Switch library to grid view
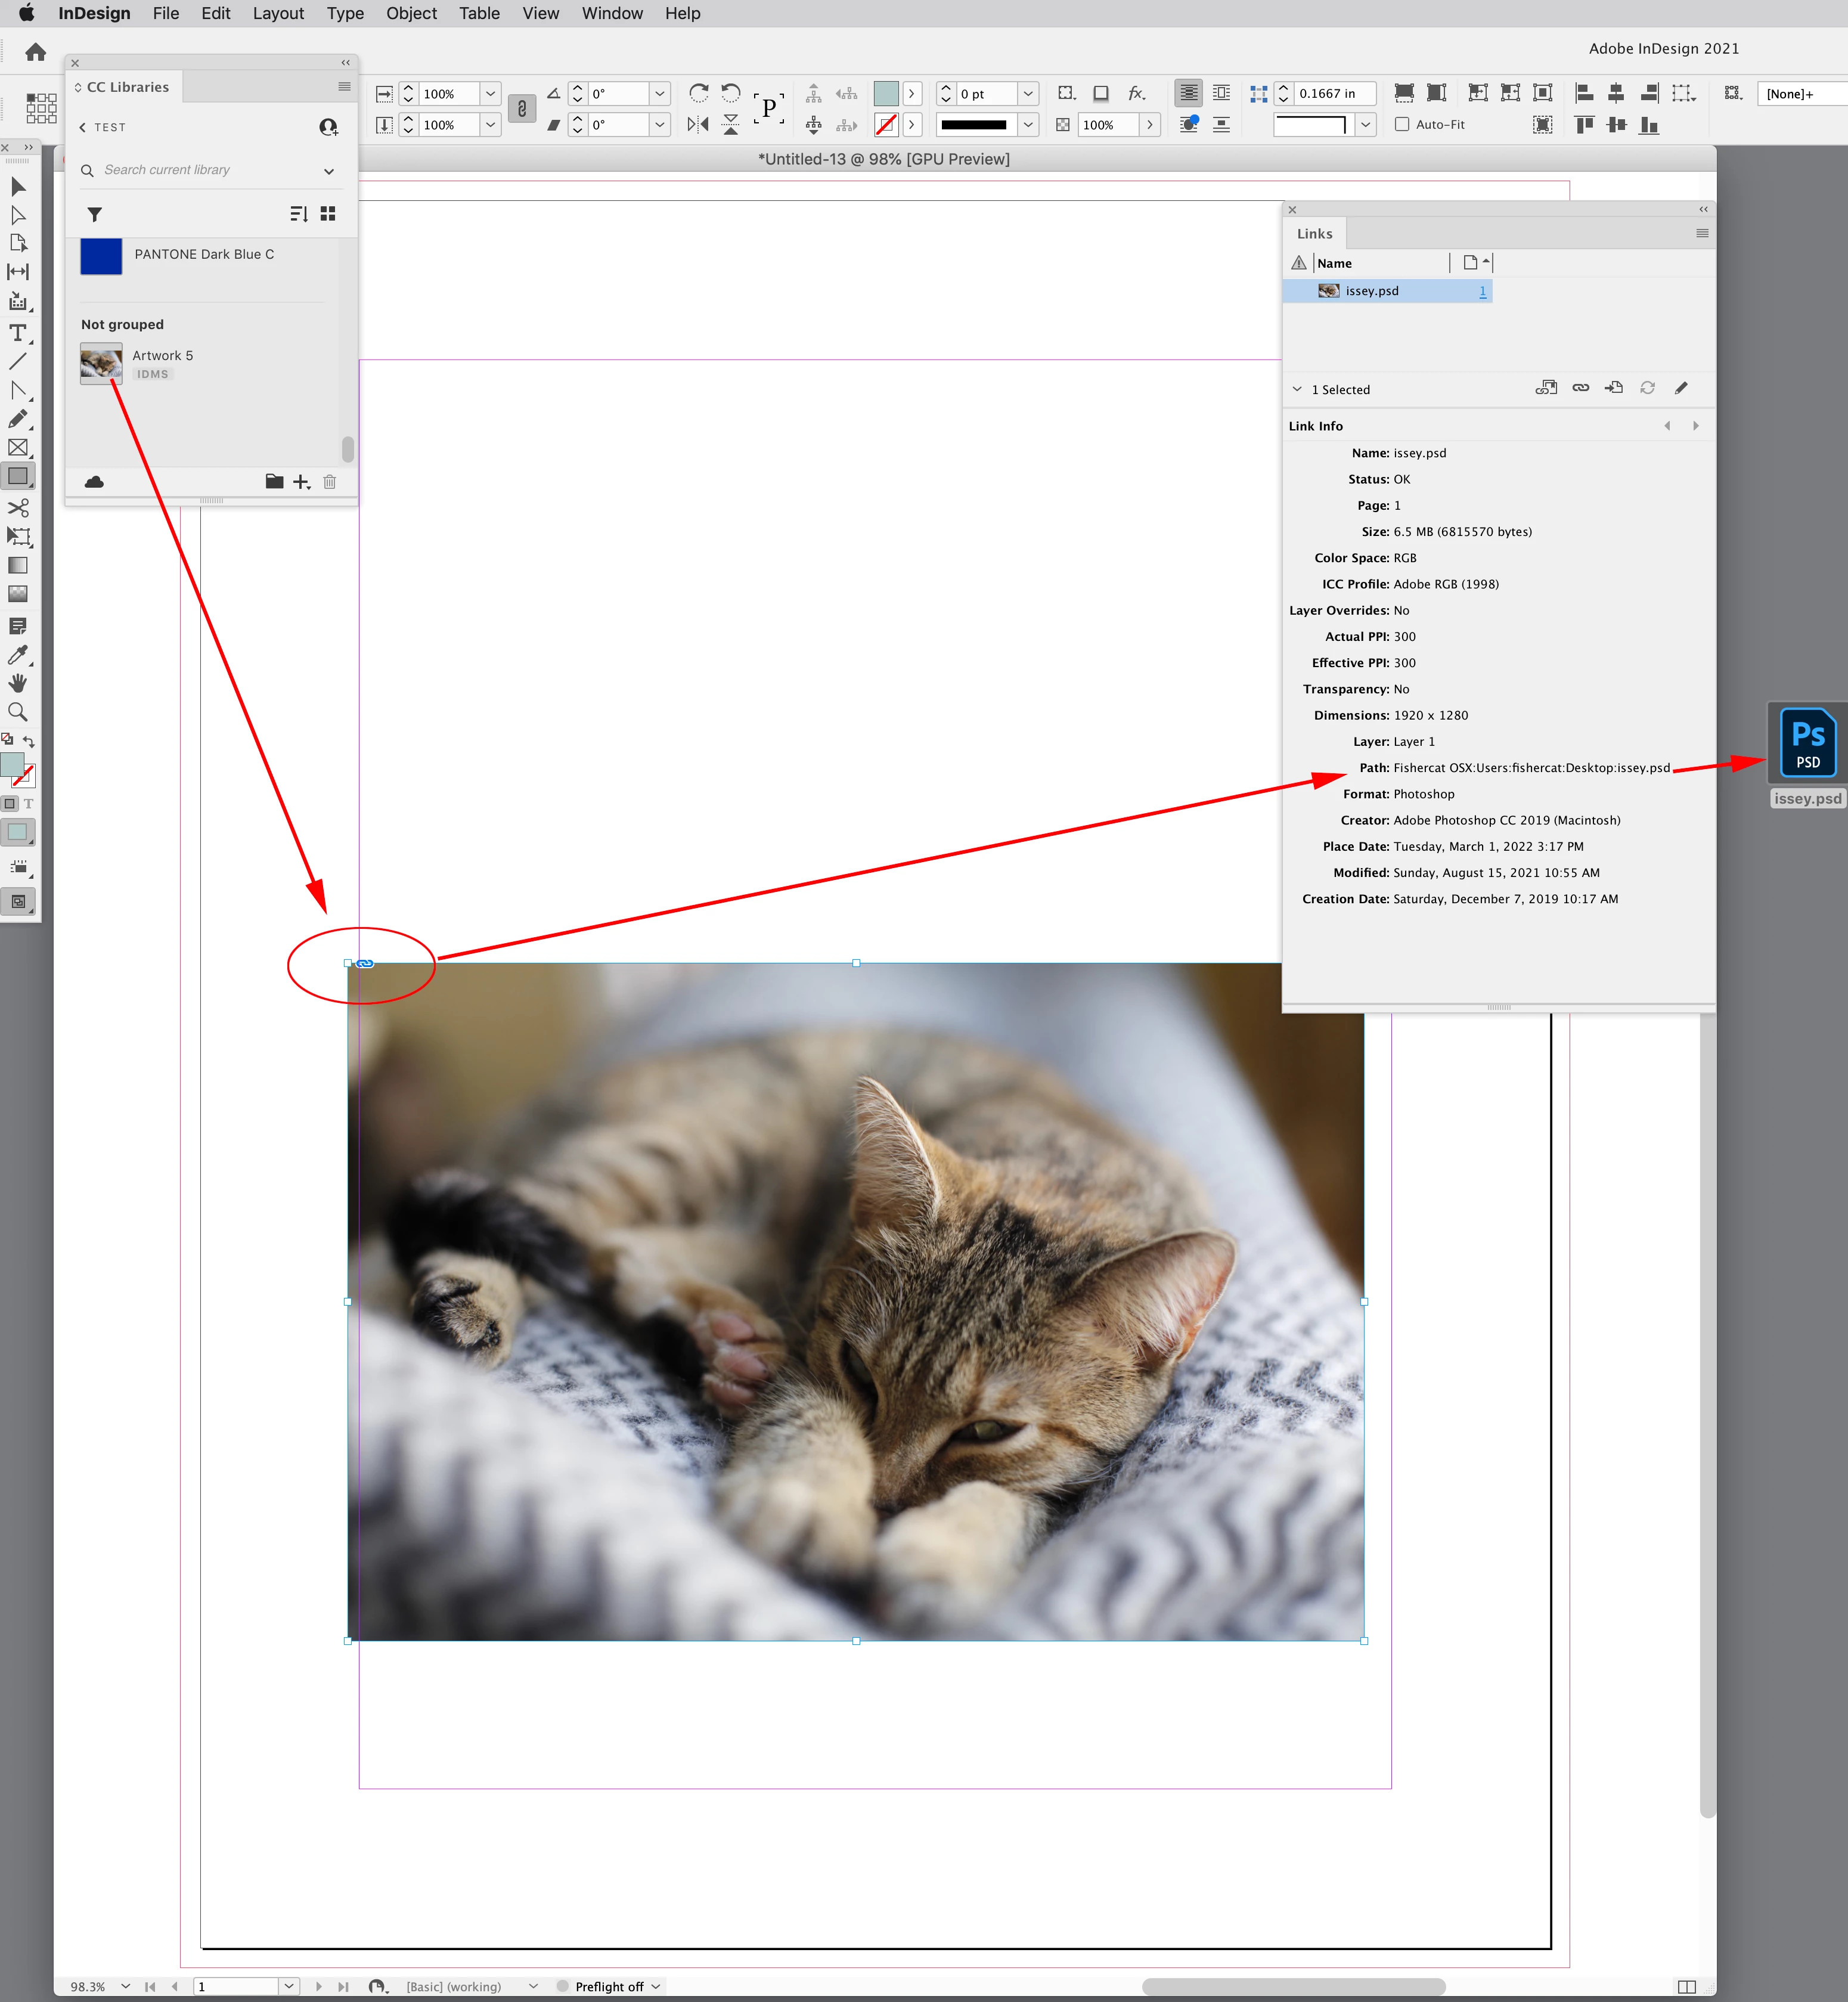Viewport: 1848px width, 2002px height. (328, 214)
